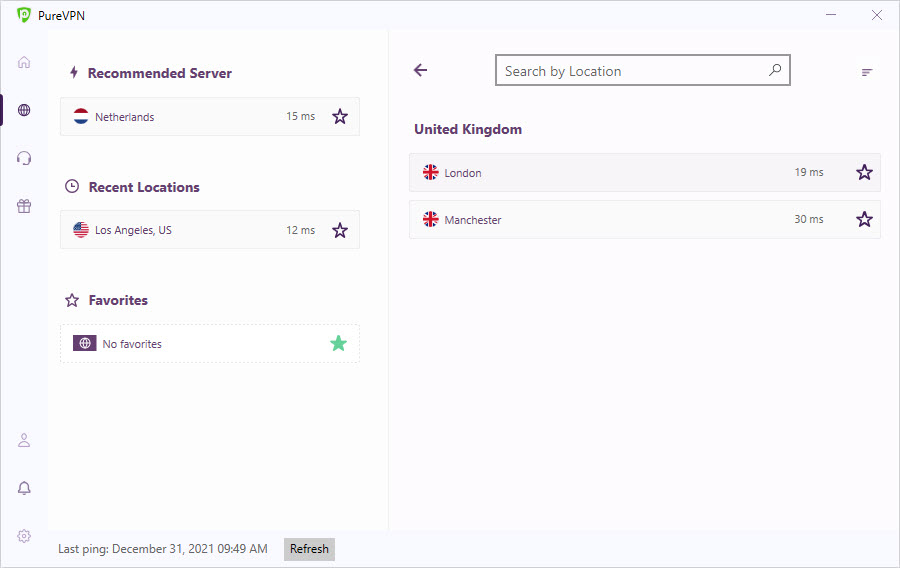The width and height of the screenshot is (900, 568).
Task: Click the clock icon beside Recent Locations
Action: pos(72,186)
